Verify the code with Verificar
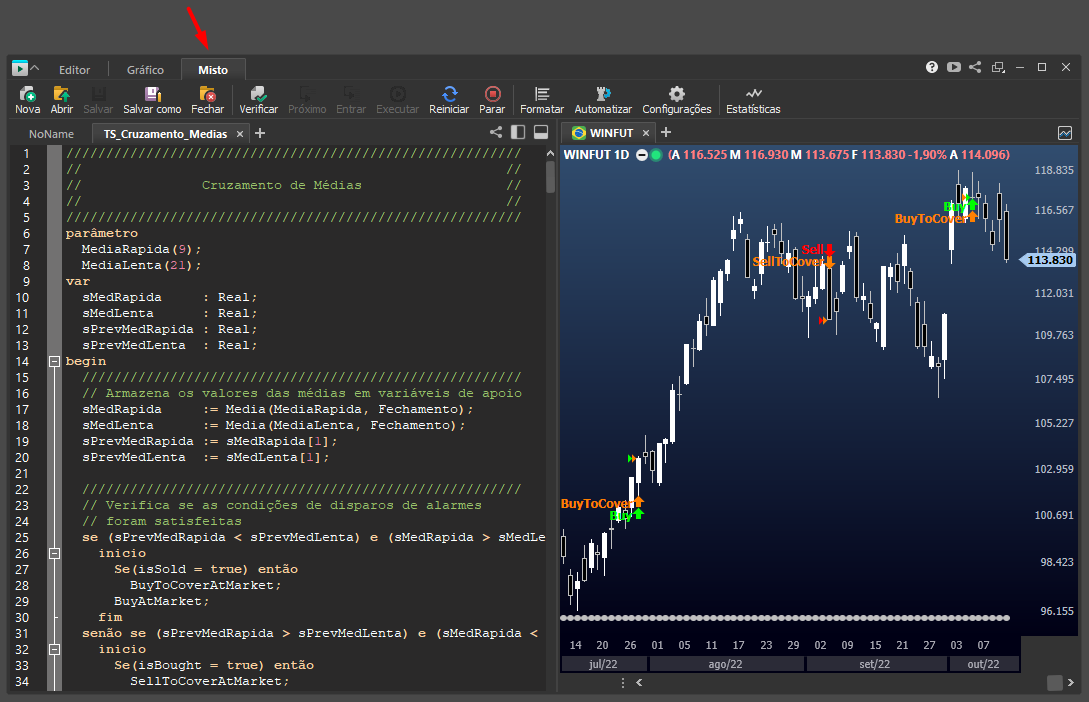The image size is (1089, 702). point(258,100)
